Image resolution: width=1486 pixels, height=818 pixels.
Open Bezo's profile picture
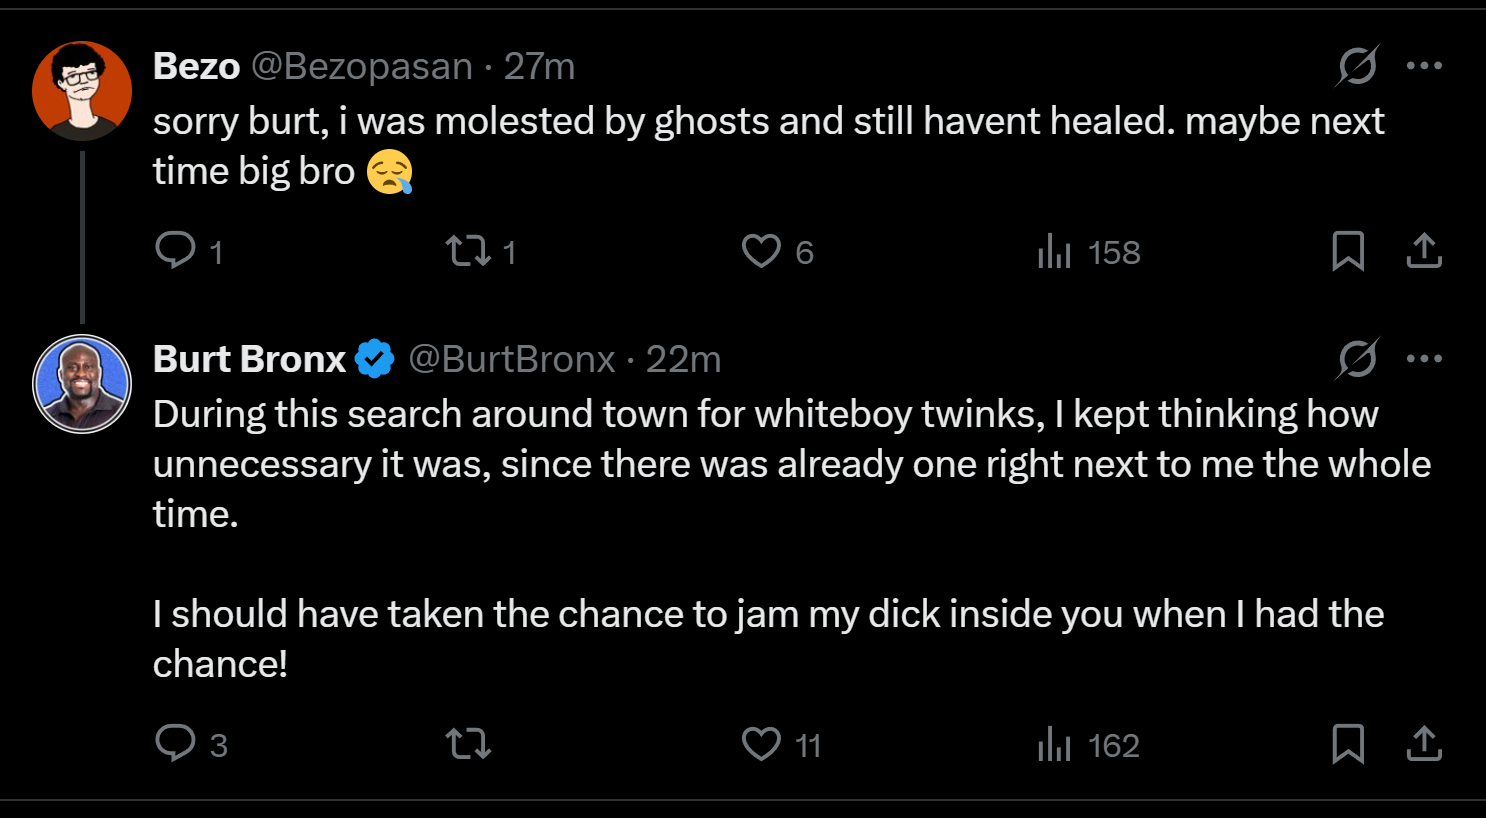pyautogui.click(x=82, y=90)
